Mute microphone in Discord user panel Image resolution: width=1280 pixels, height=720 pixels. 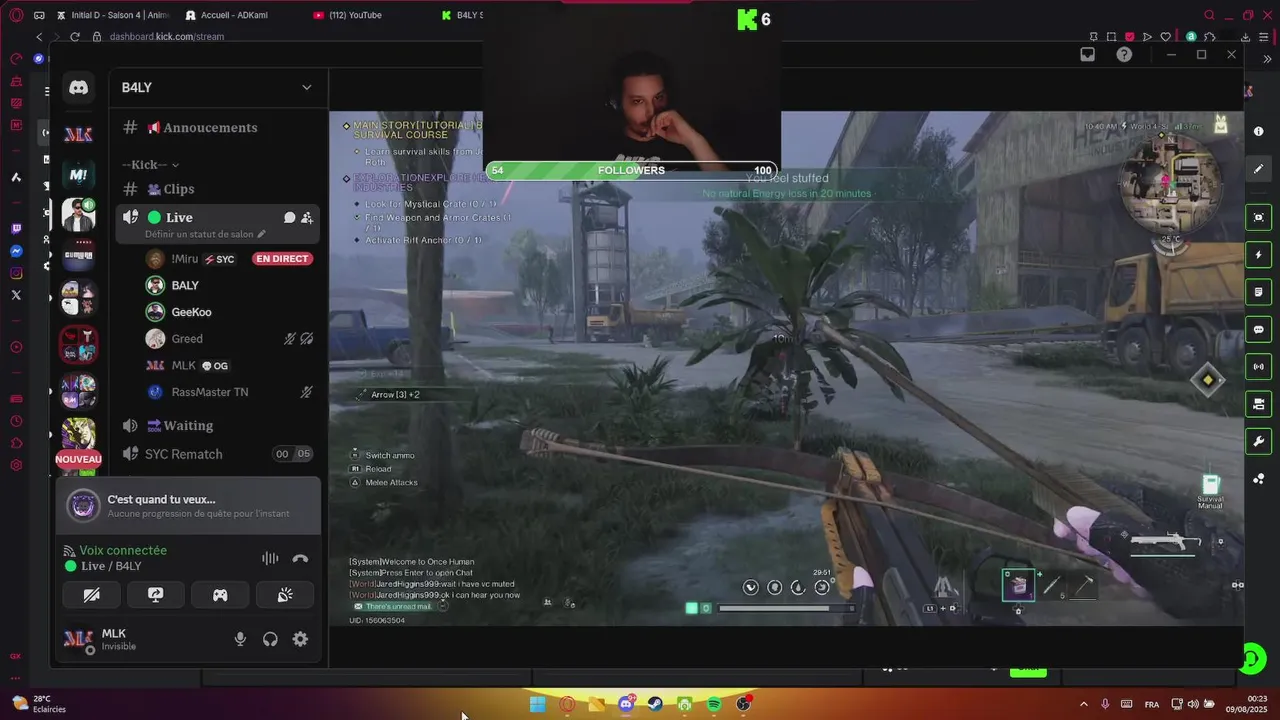click(240, 639)
